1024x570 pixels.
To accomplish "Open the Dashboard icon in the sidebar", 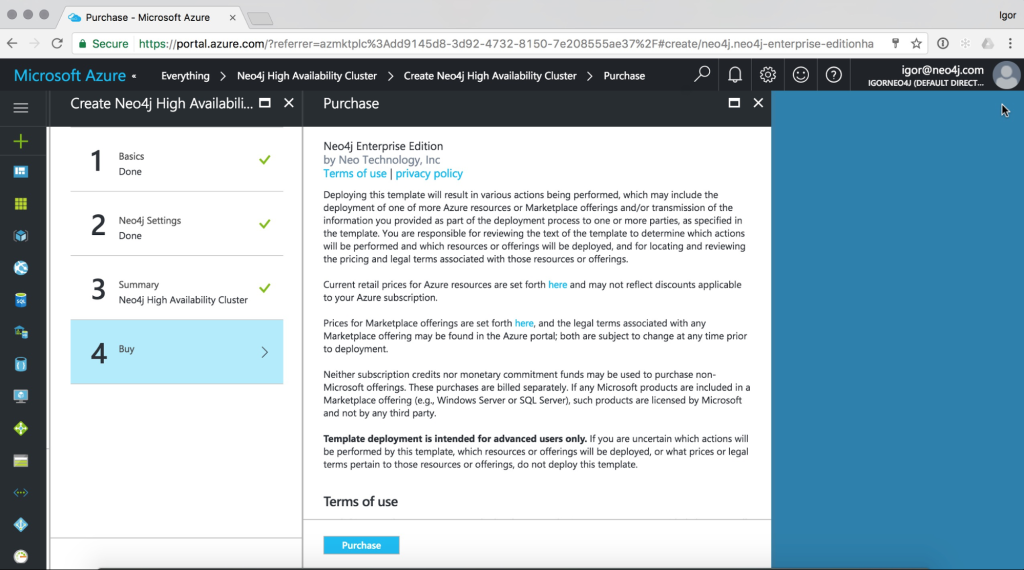I will 21,172.
